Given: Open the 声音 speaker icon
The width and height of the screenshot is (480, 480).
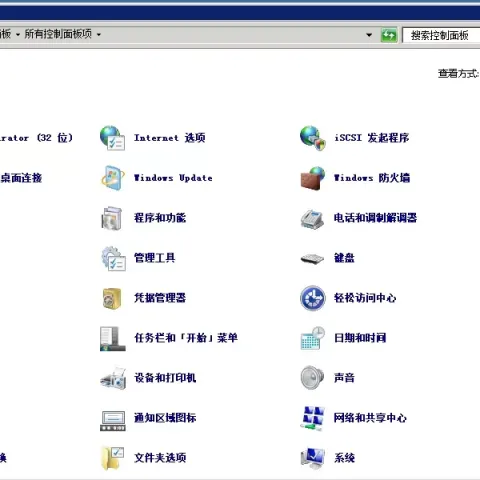Looking at the screenshot, I should (312, 378).
